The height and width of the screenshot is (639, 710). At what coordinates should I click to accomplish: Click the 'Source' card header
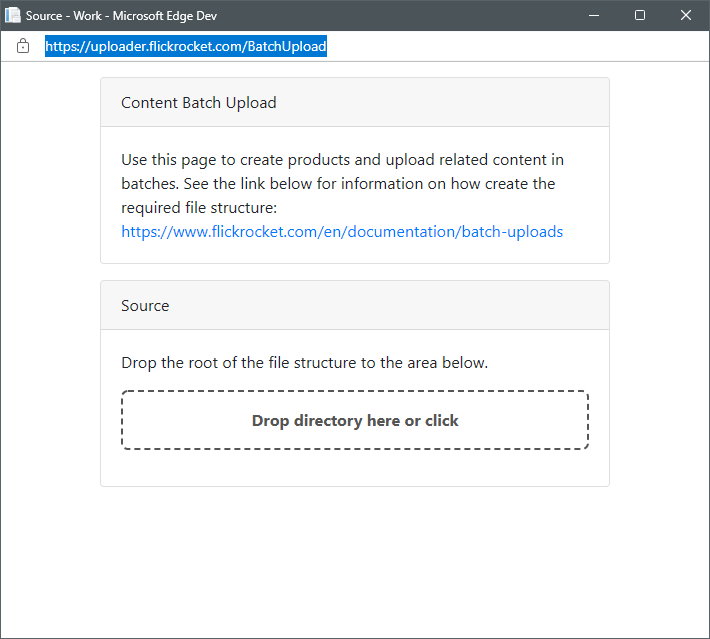tap(145, 306)
